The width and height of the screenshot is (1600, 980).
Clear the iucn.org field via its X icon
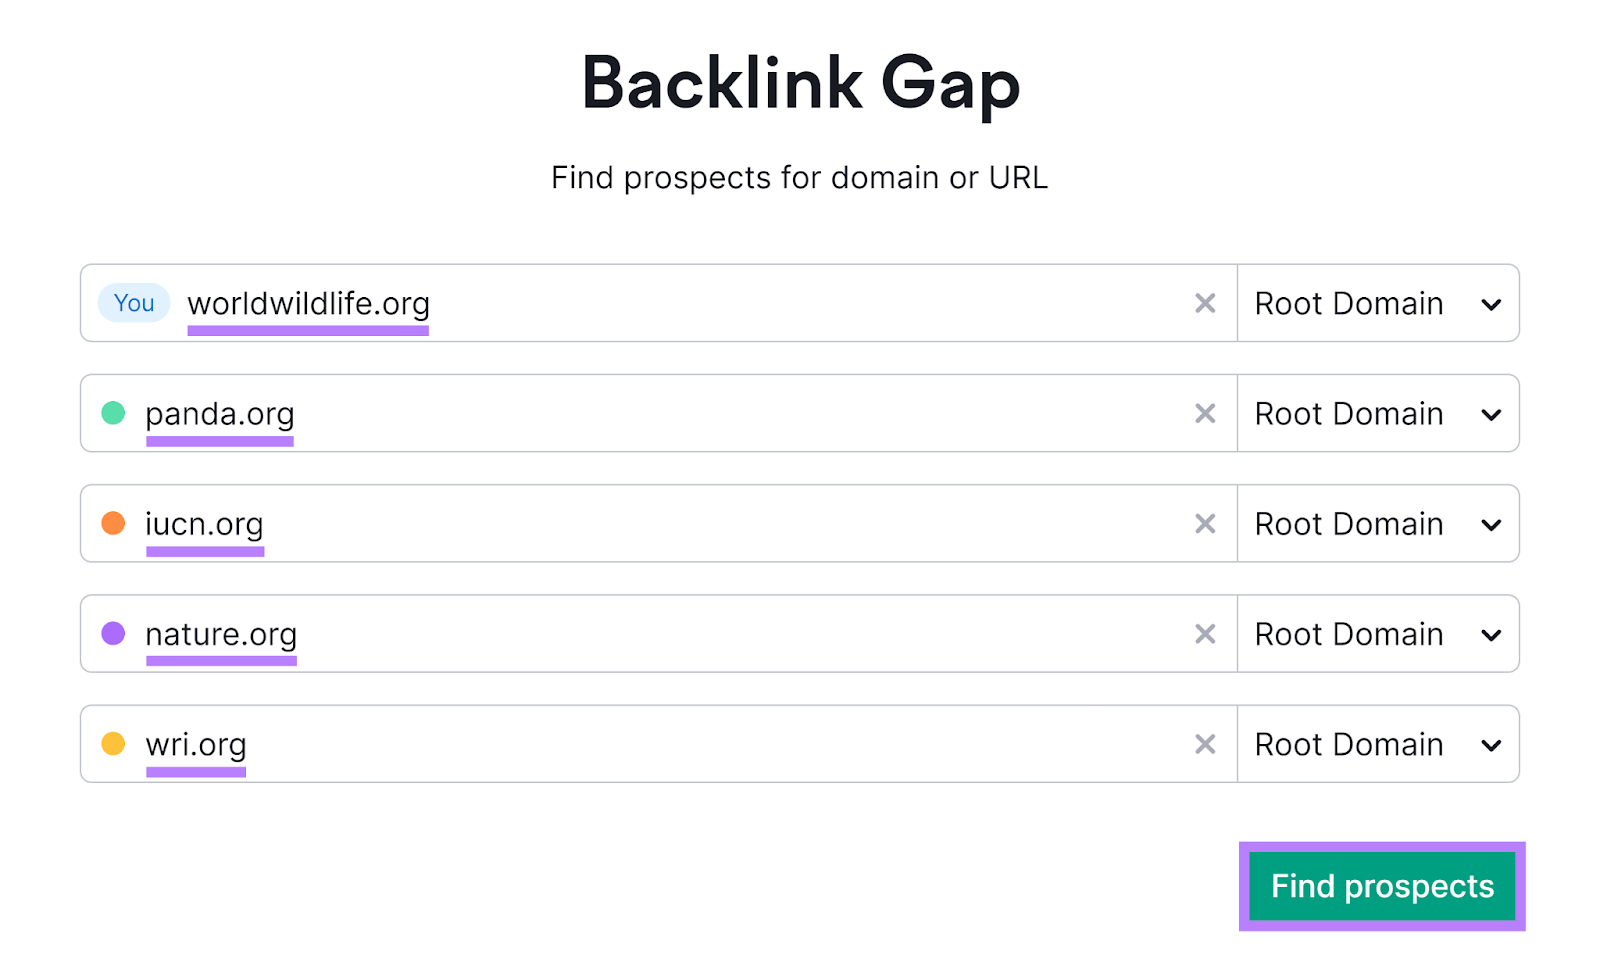tap(1206, 523)
